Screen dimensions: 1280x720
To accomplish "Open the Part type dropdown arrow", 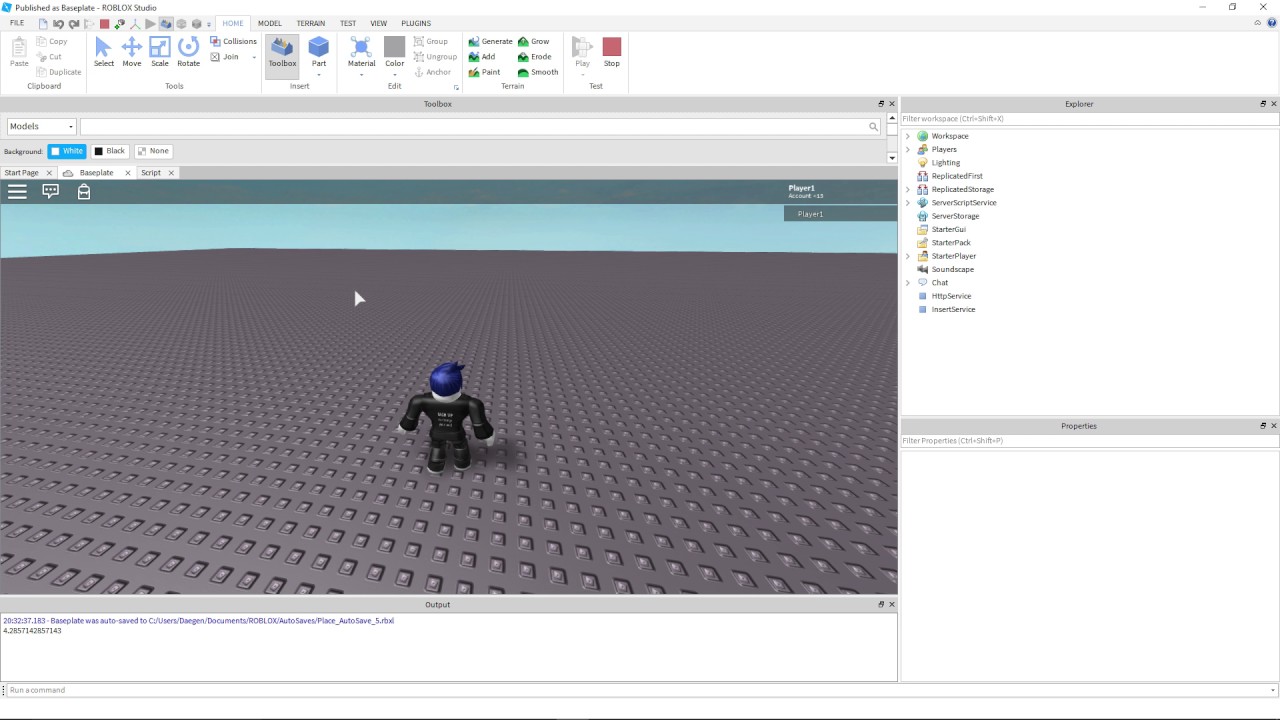I will click(x=319, y=75).
